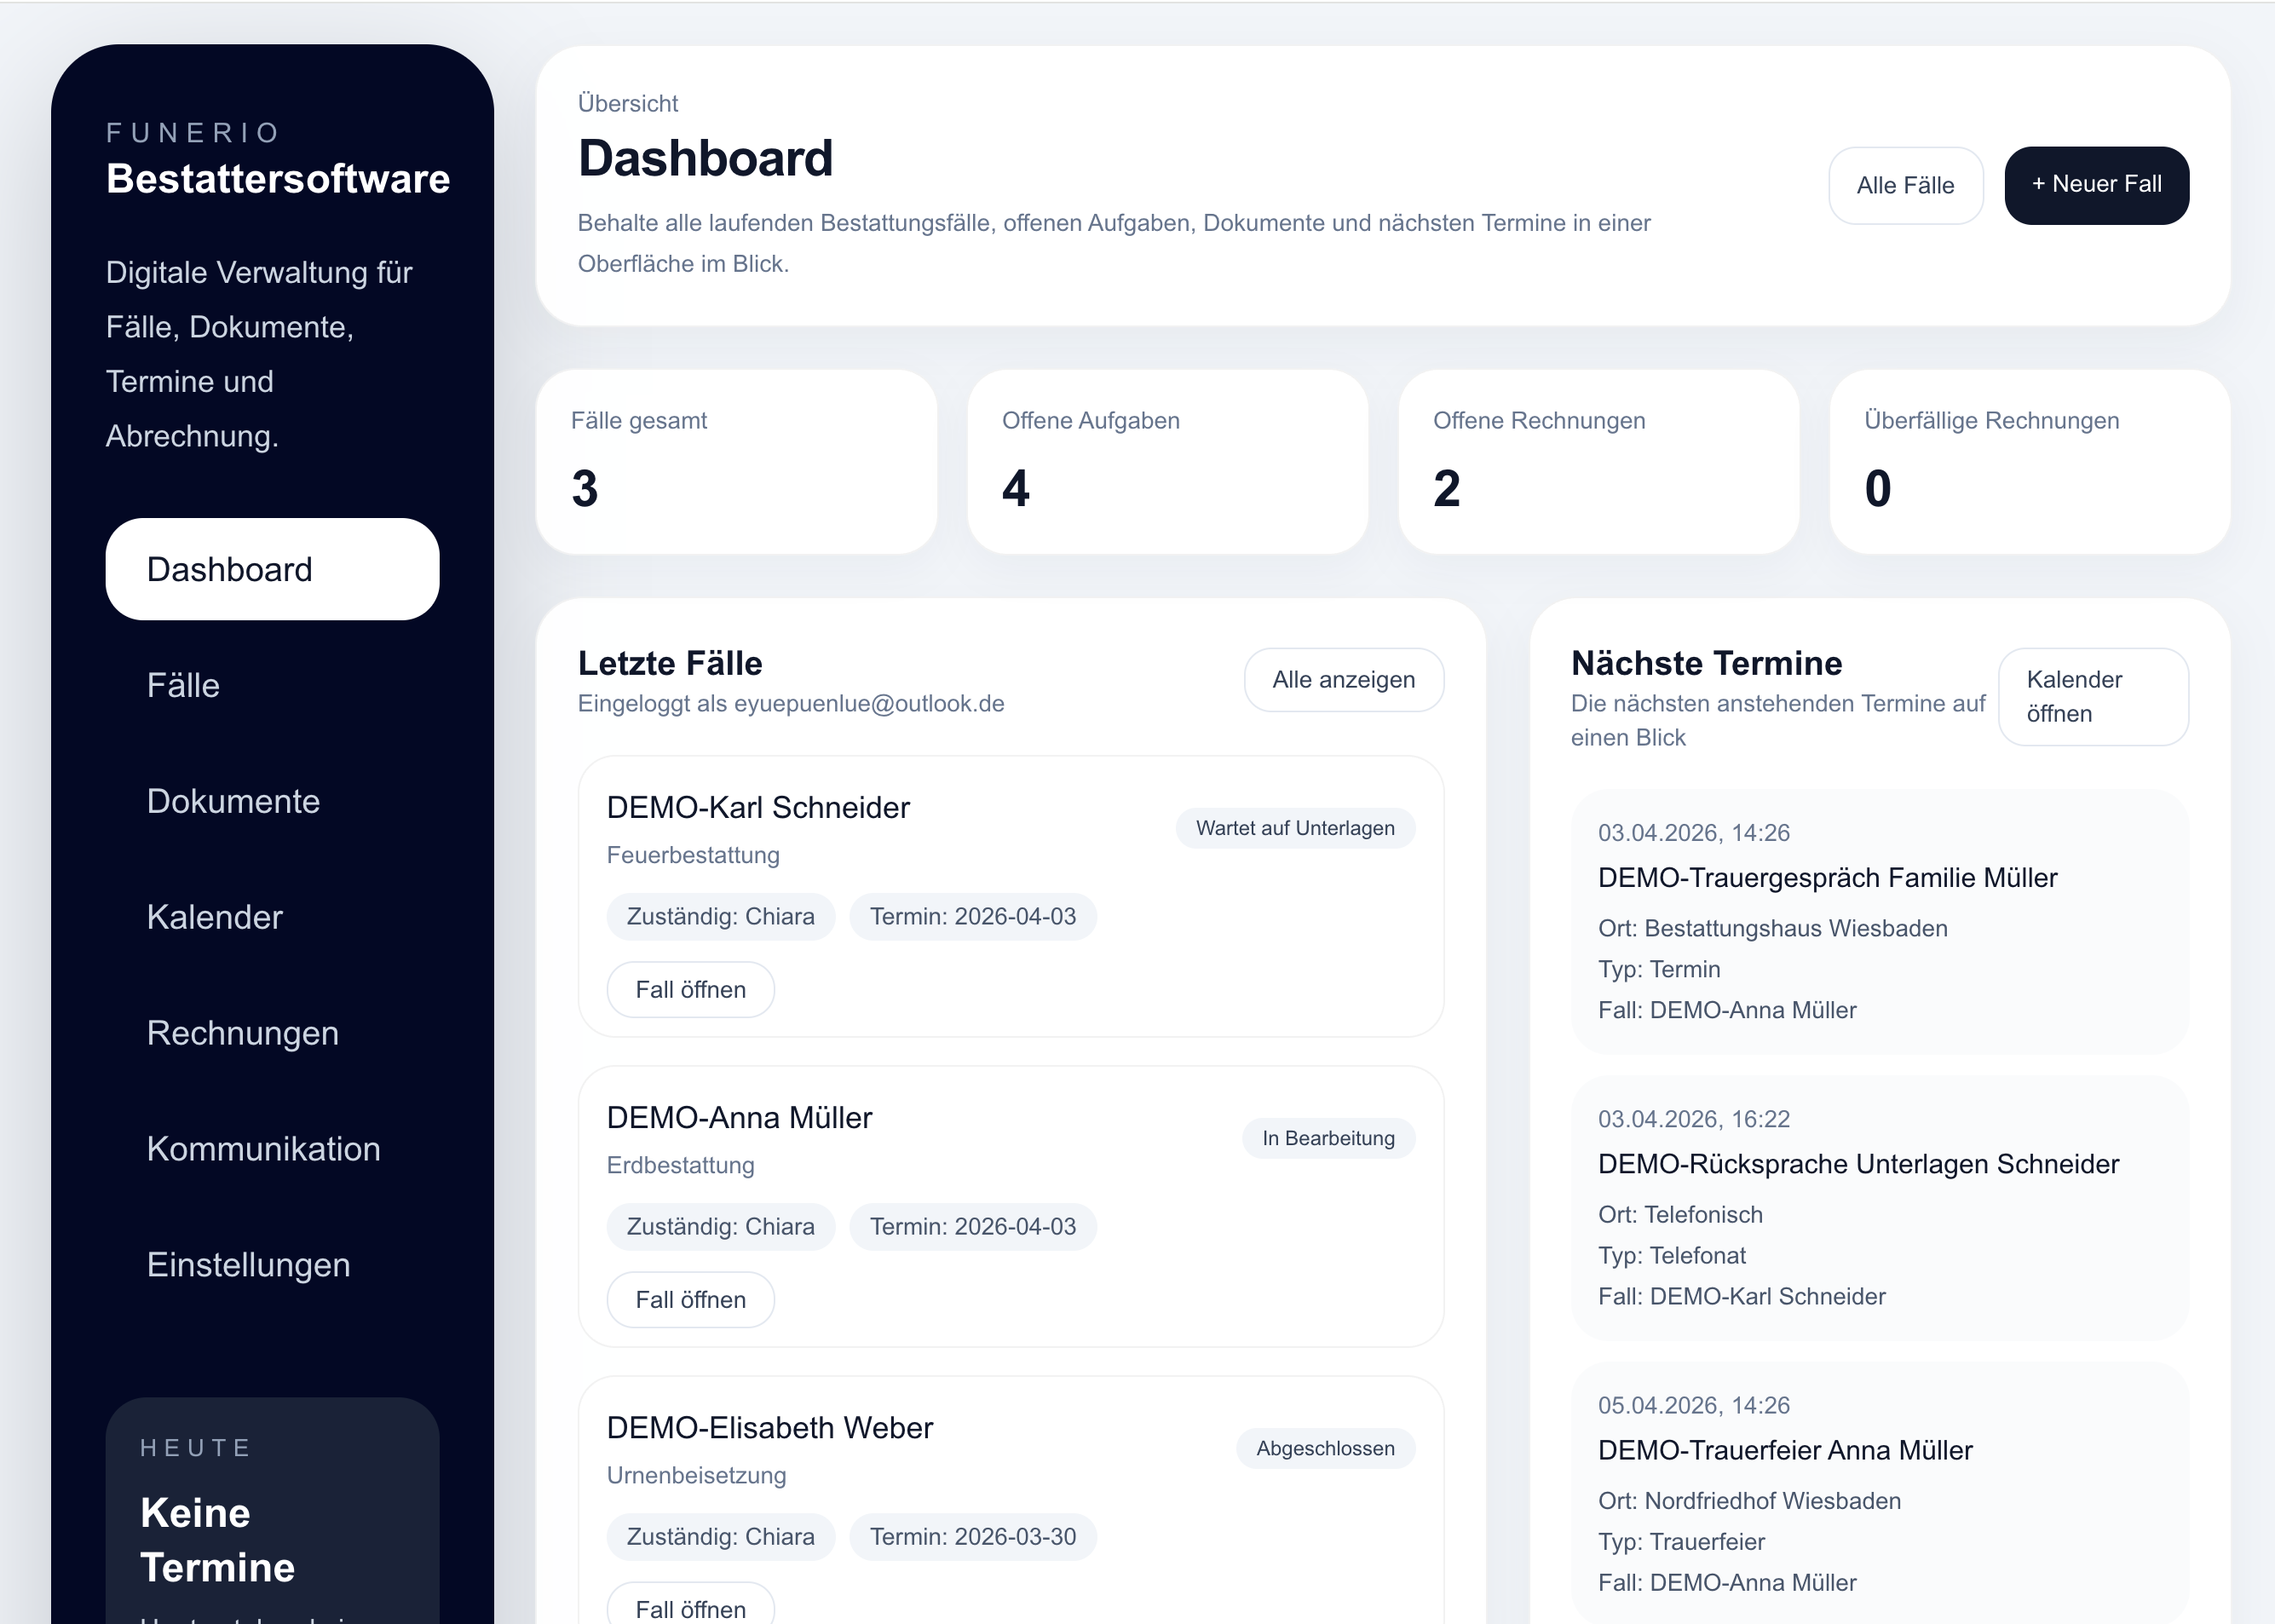Image resolution: width=2275 pixels, height=1624 pixels.
Task: Open the Kalender navigation entry
Action: tap(214, 917)
